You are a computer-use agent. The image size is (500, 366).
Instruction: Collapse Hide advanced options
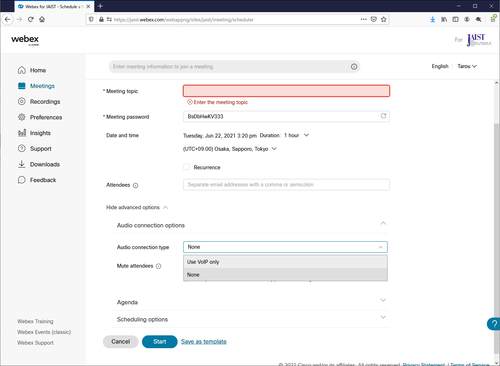pos(137,207)
